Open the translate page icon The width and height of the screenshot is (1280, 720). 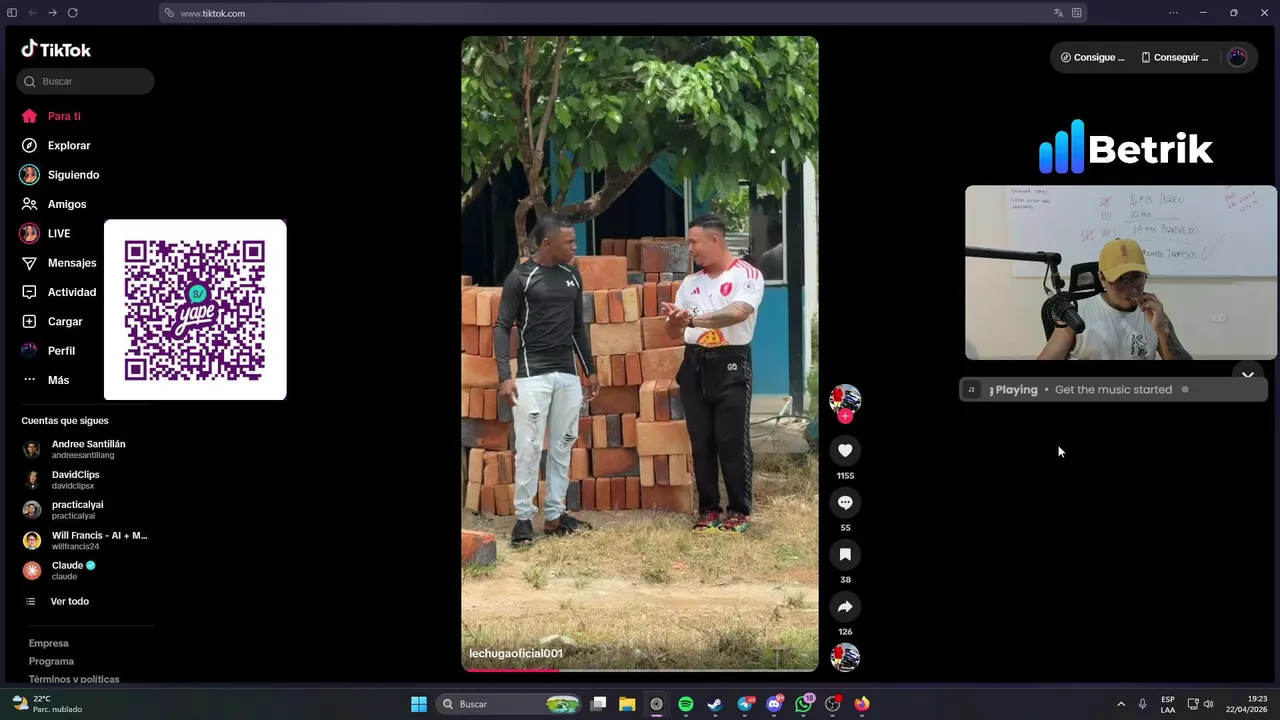(x=1058, y=13)
